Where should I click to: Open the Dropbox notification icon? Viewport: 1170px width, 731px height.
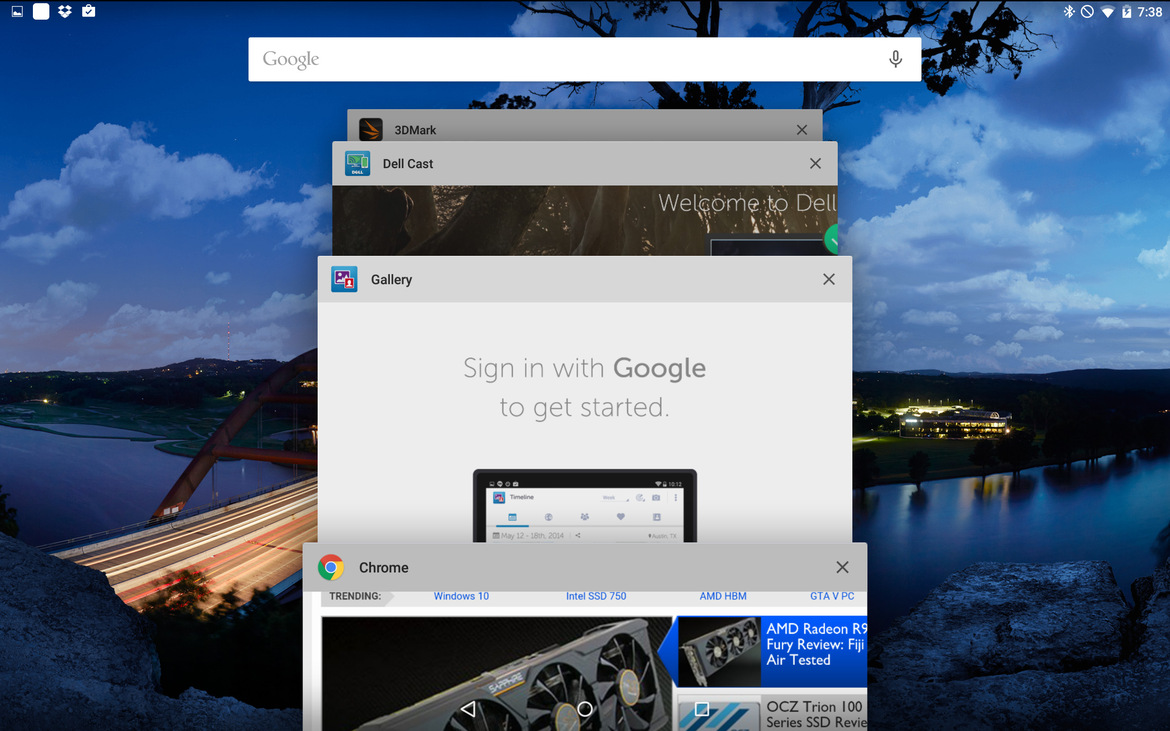coord(65,11)
